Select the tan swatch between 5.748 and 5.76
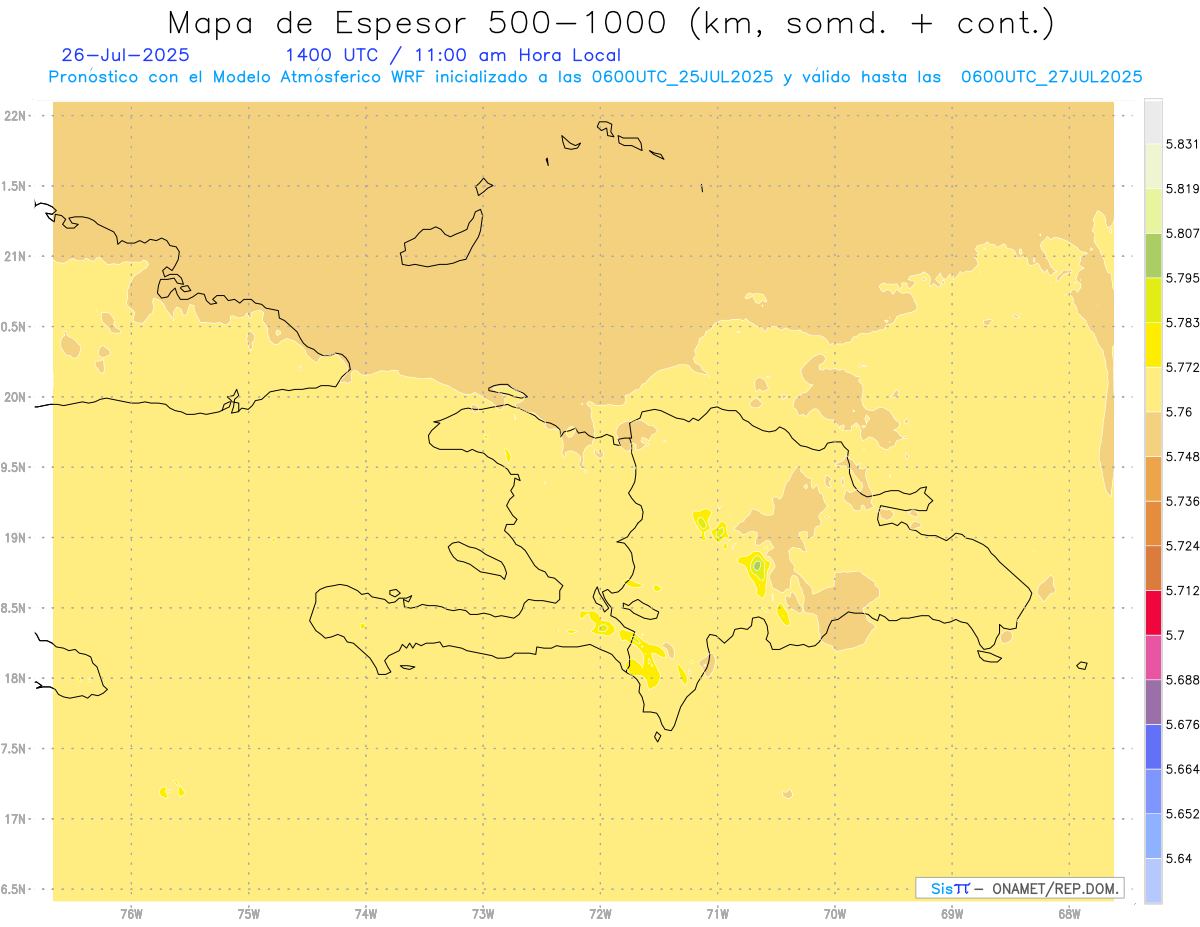1200x927 pixels. tap(1153, 433)
